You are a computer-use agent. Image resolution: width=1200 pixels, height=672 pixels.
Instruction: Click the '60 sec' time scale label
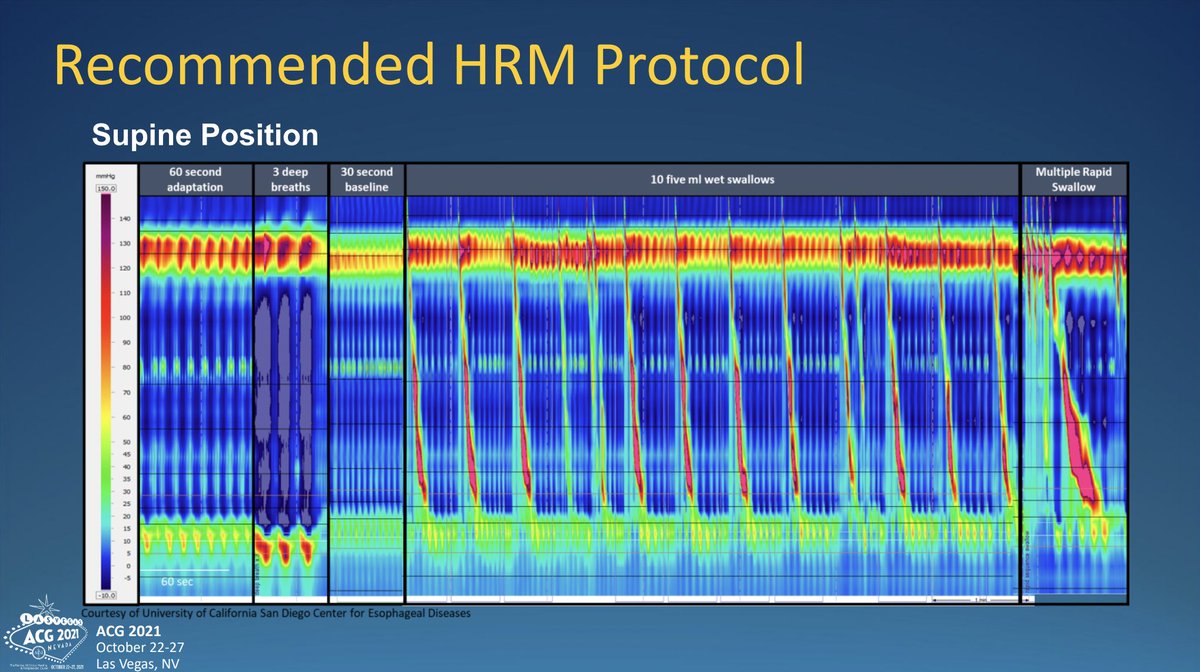pyautogui.click(x=176, y=580)
